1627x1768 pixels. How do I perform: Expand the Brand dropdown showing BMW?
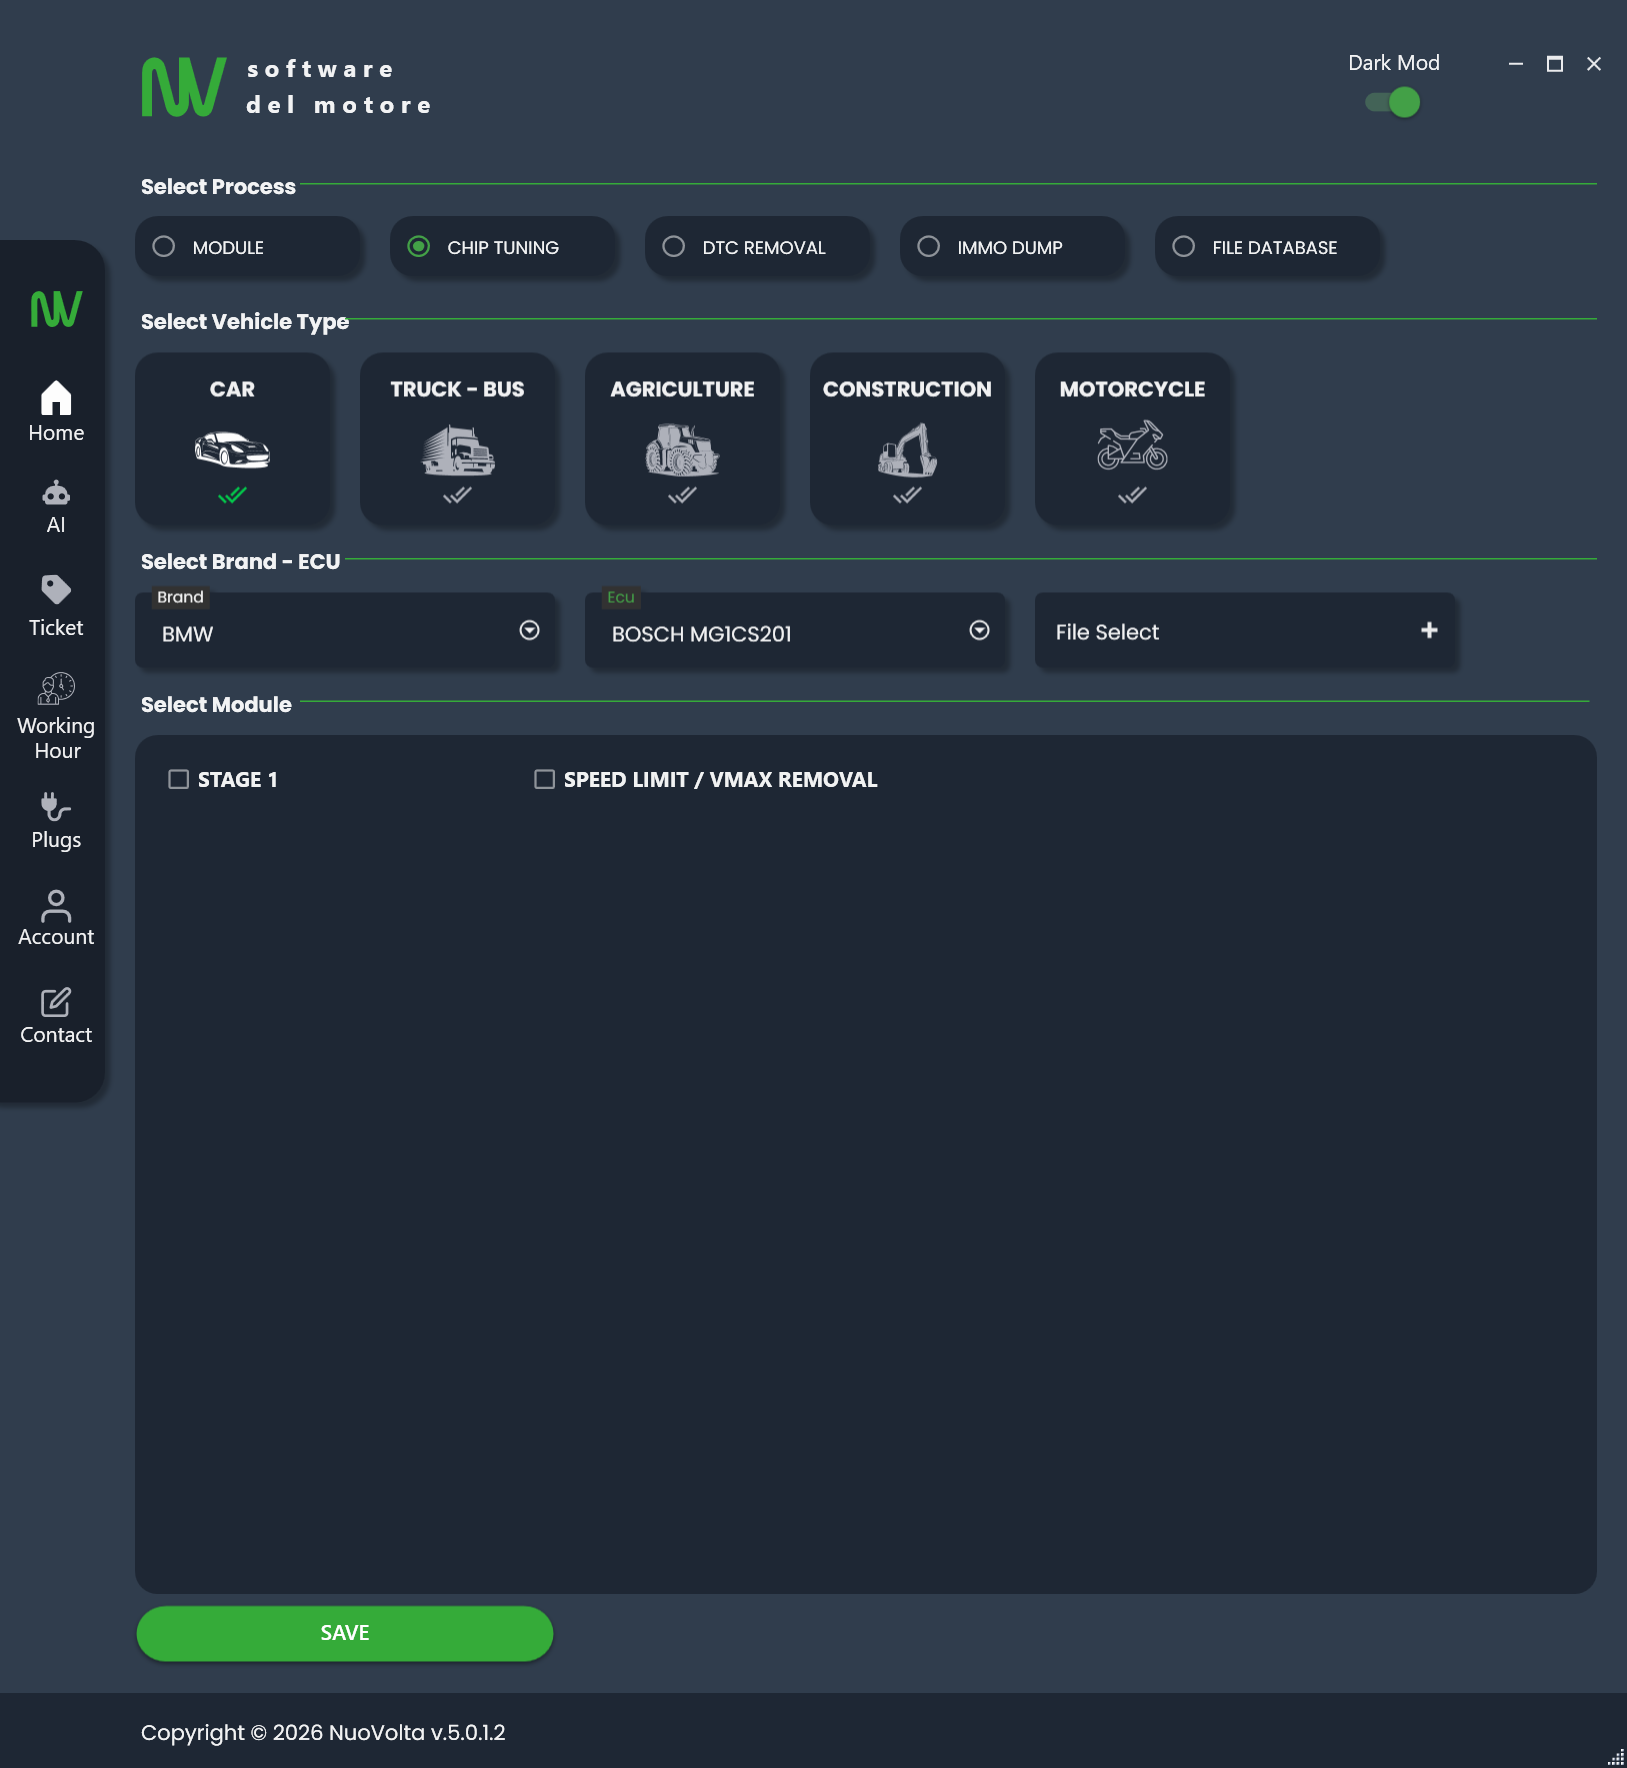point(529,630)
